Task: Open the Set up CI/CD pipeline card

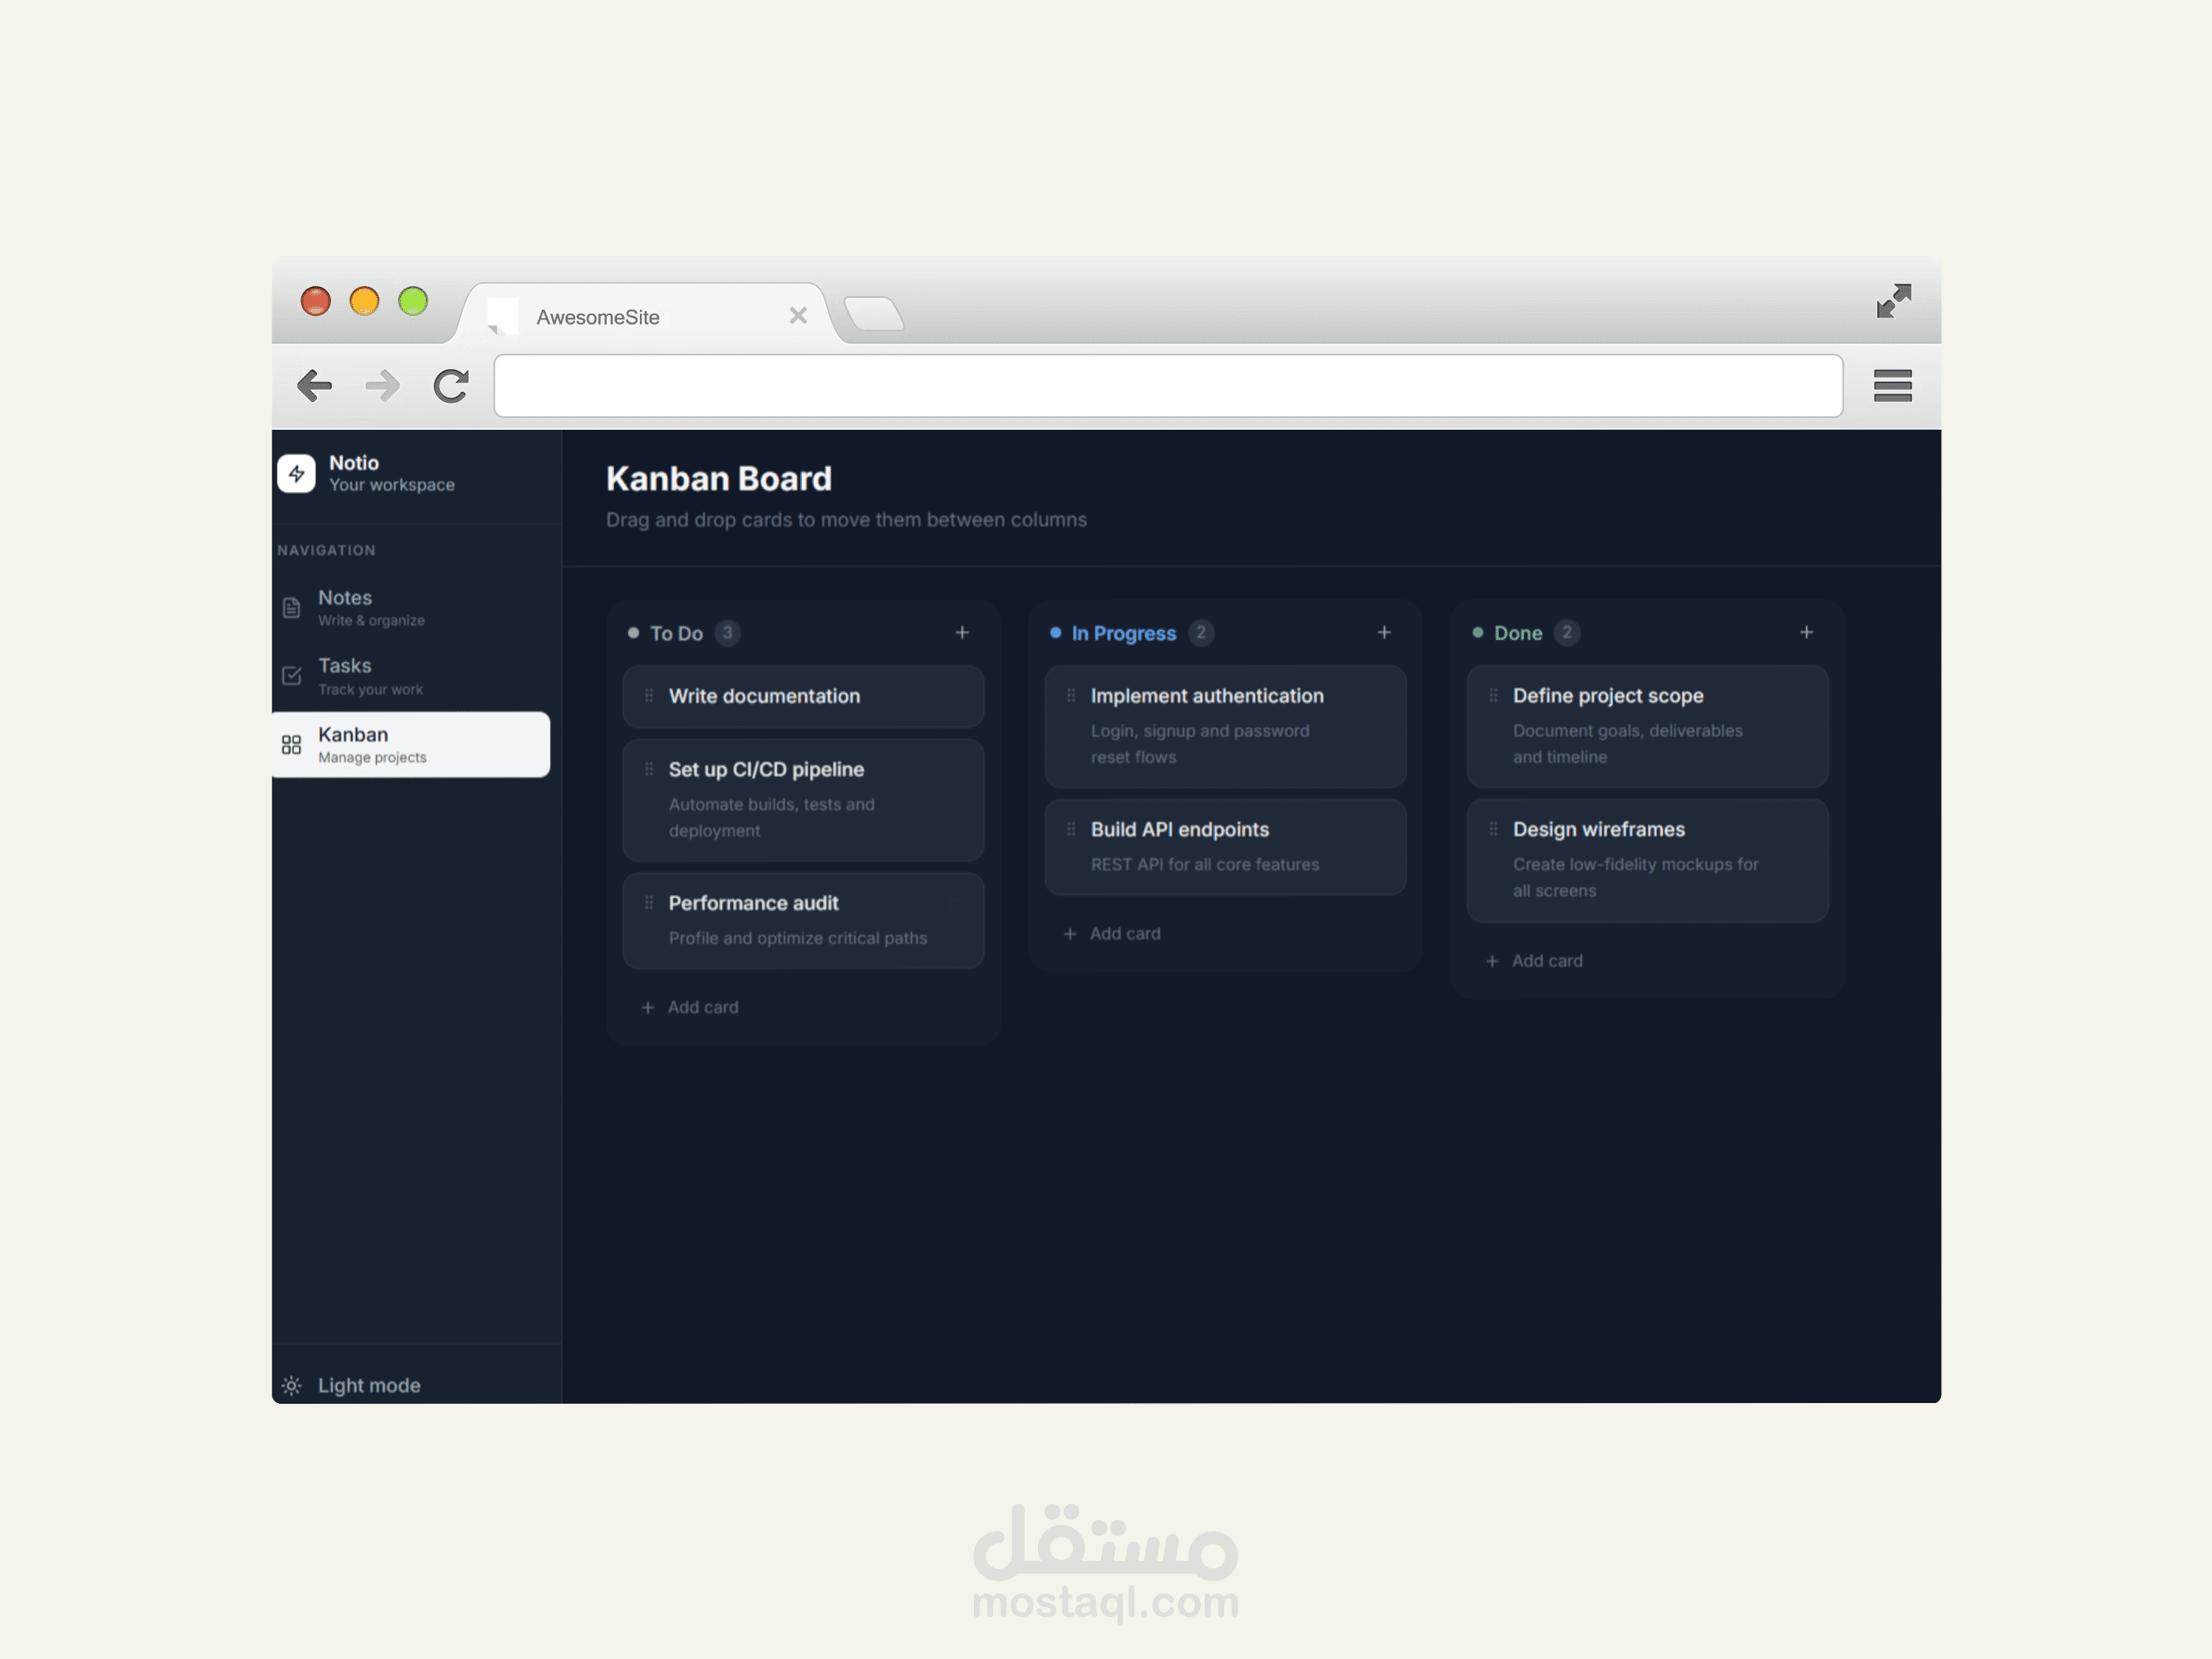Action: tap(803, 800)
